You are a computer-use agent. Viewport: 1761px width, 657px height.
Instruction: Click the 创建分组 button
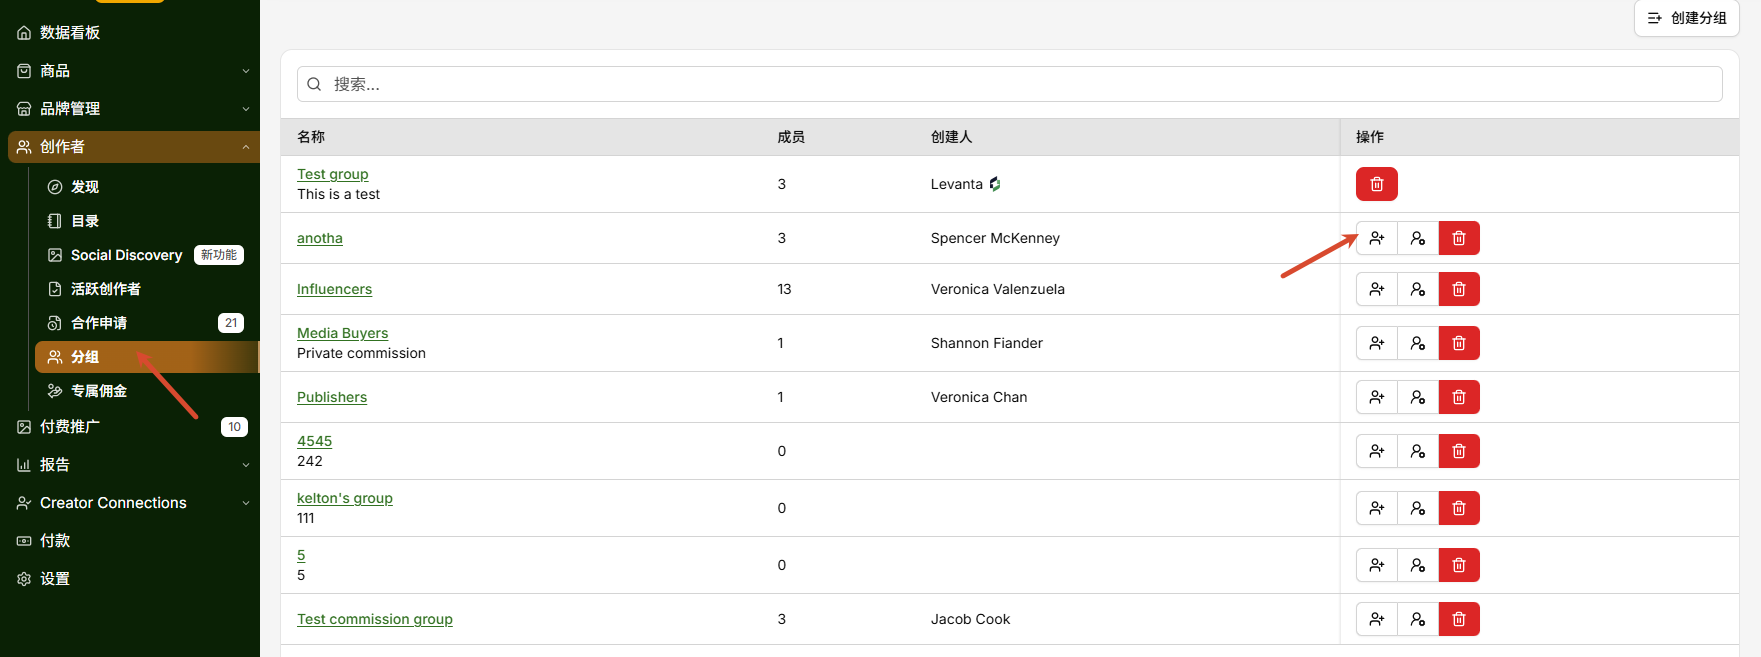coord(1686,18)
